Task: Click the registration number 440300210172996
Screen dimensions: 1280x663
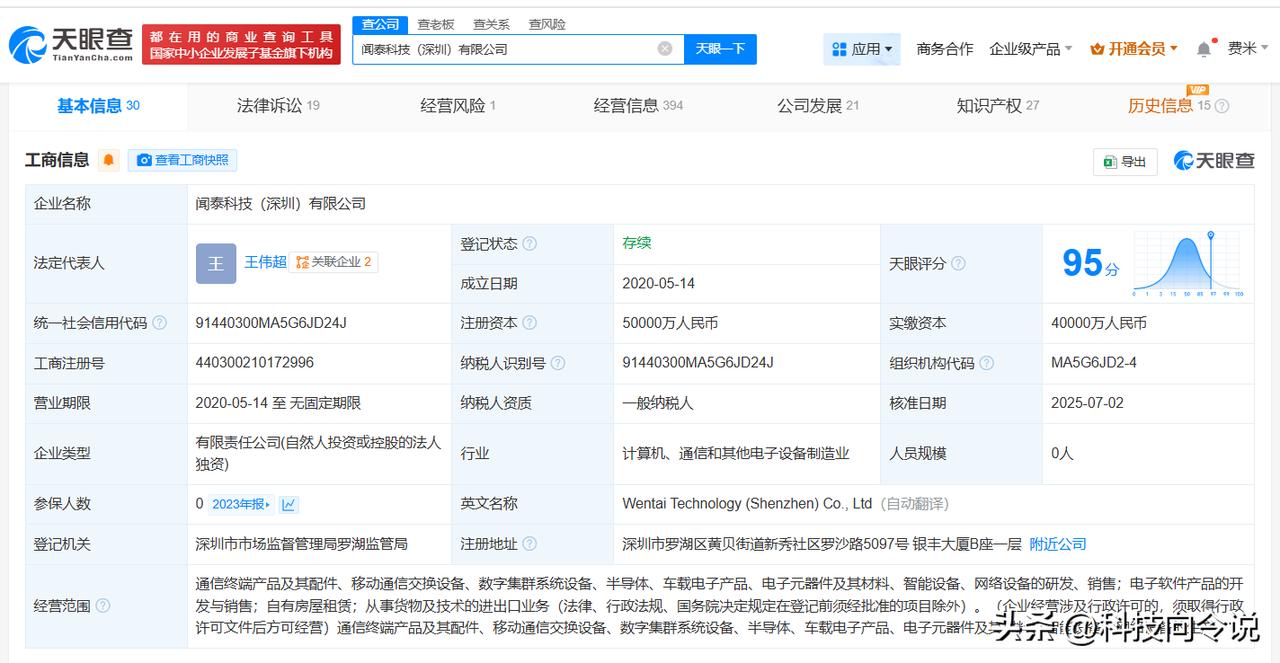Action: [x=255, y=363]
